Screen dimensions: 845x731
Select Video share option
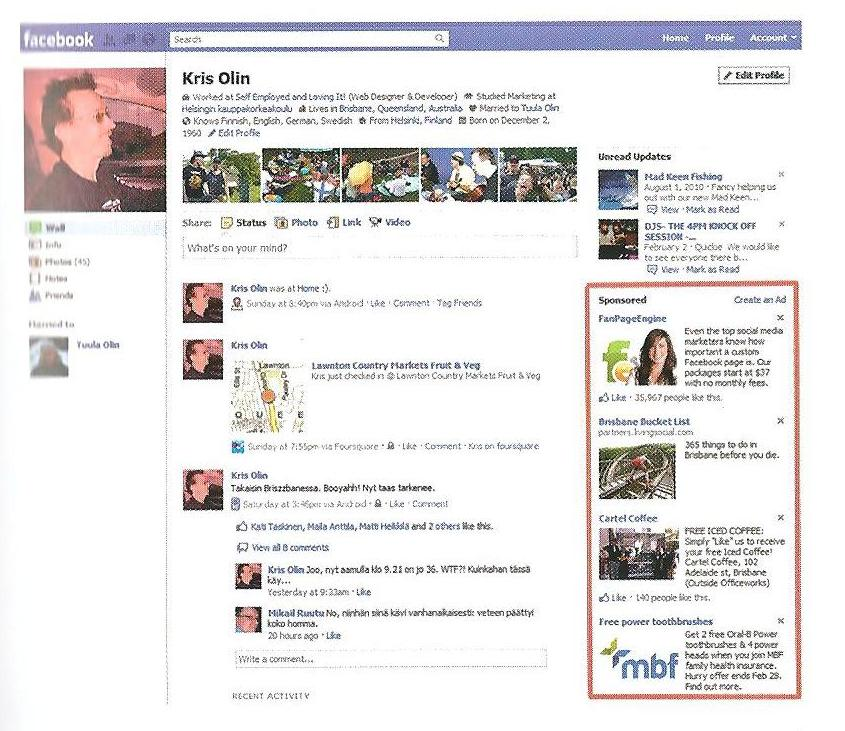(x=390, y=222)
